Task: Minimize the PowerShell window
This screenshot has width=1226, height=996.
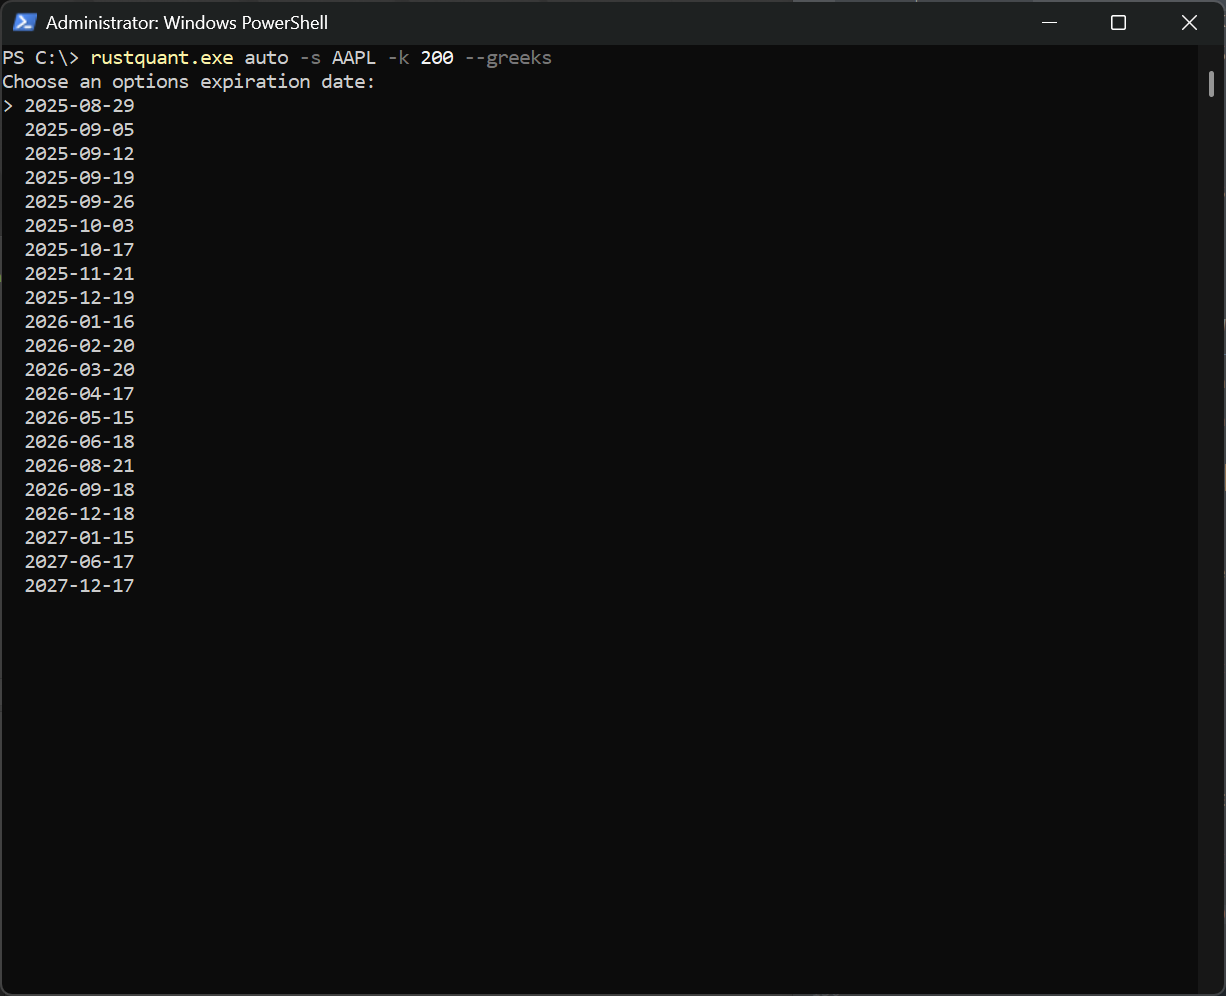Action: [1049, 22]
